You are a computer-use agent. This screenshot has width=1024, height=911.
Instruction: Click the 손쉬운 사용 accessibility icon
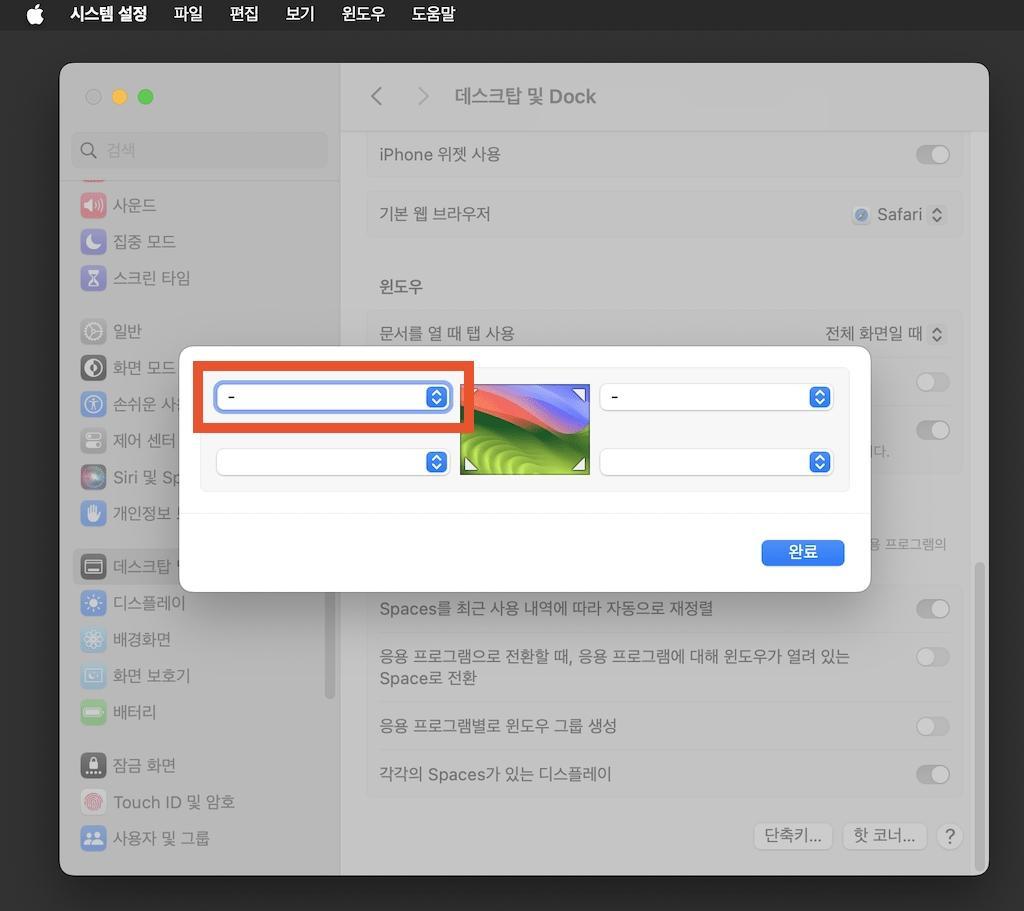93,404
